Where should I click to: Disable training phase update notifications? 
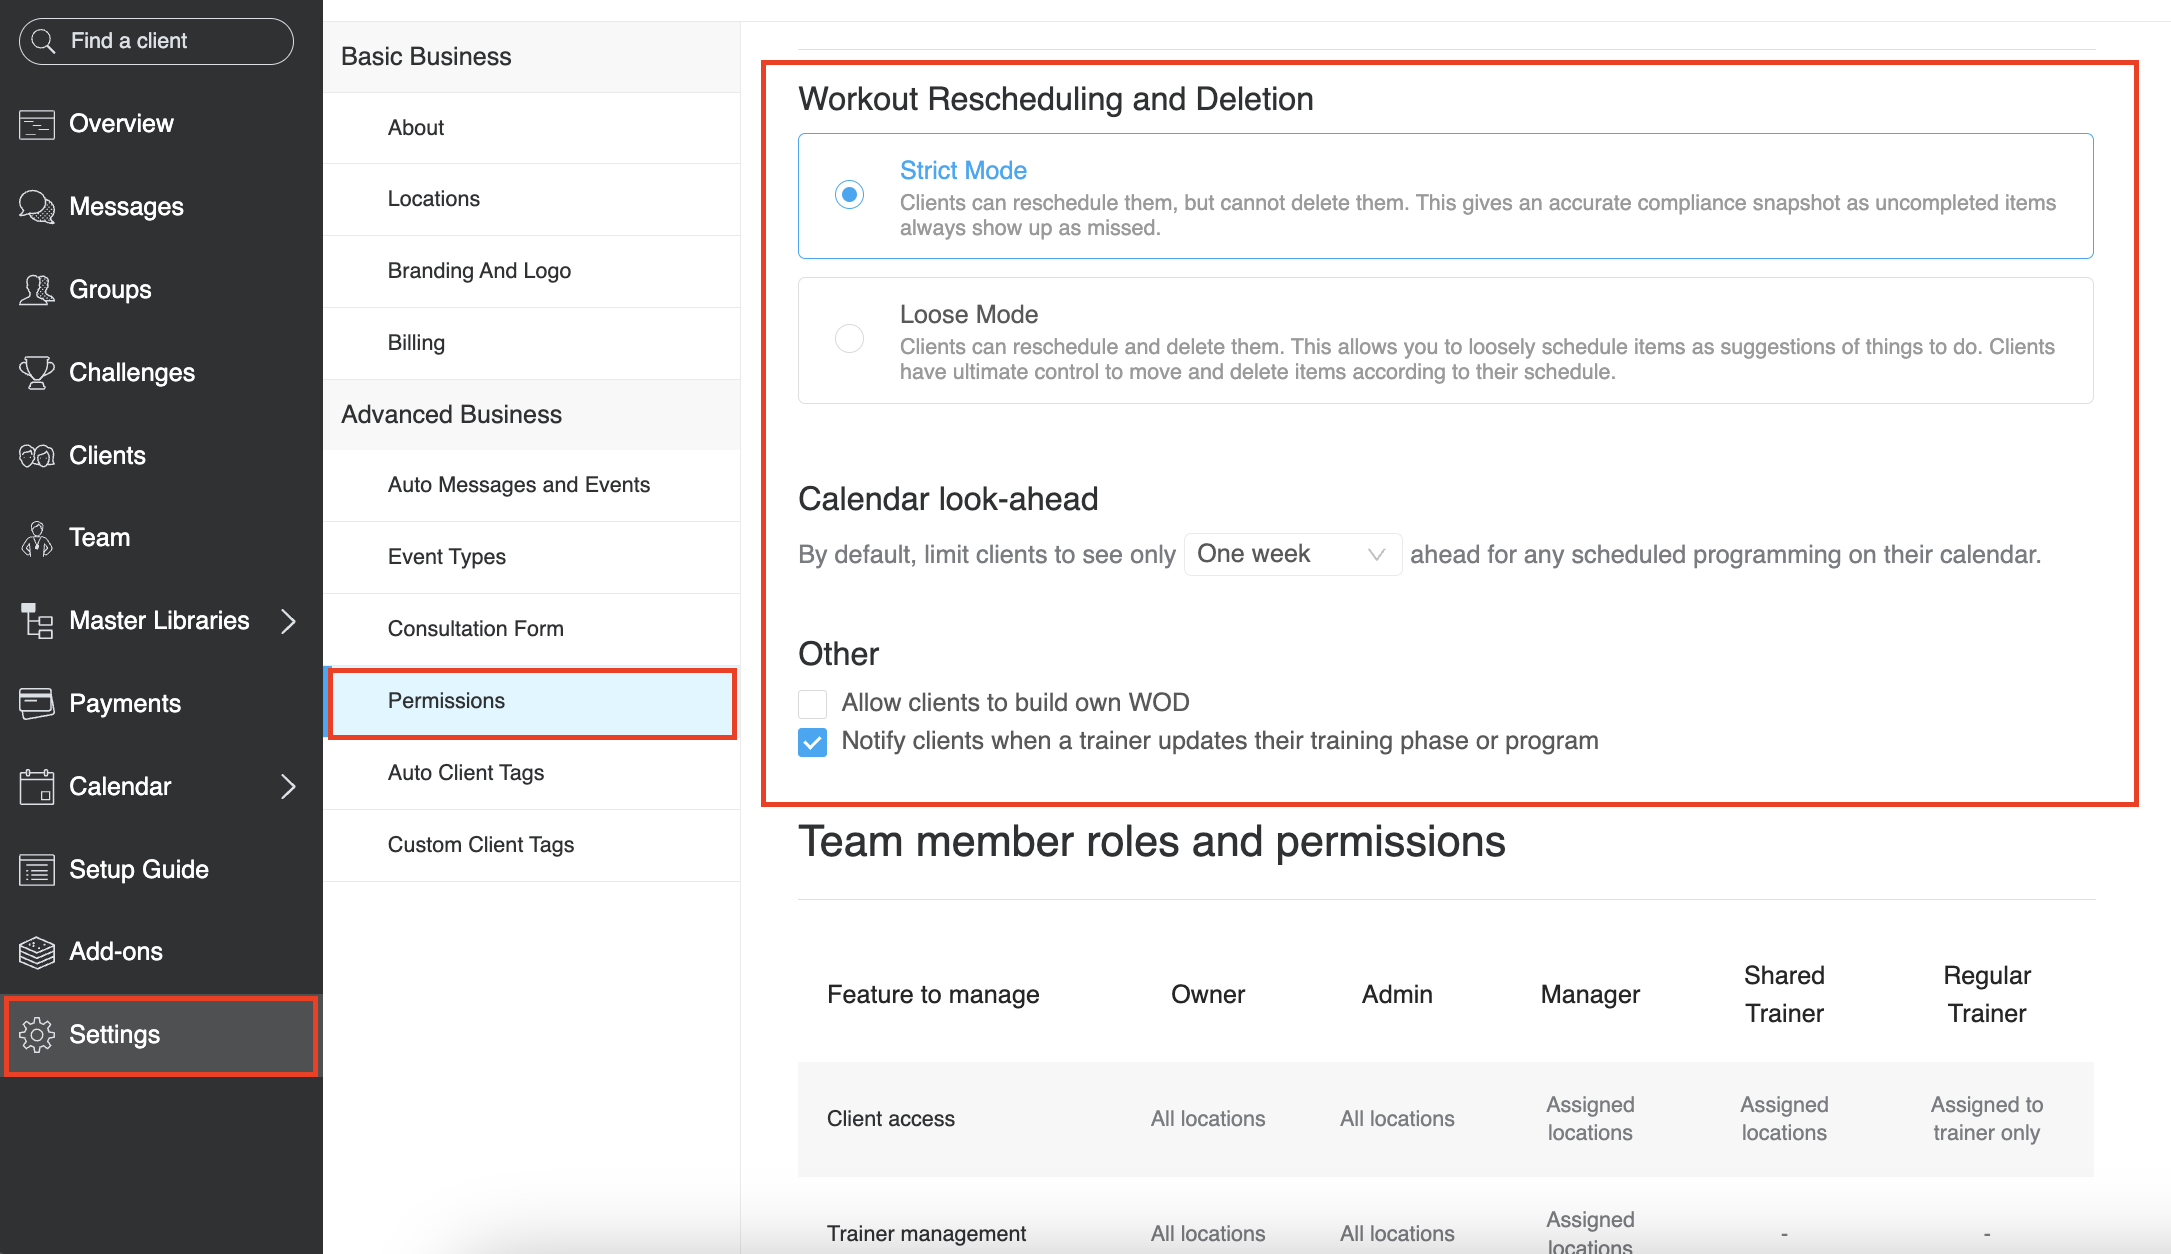click(812, 742)
